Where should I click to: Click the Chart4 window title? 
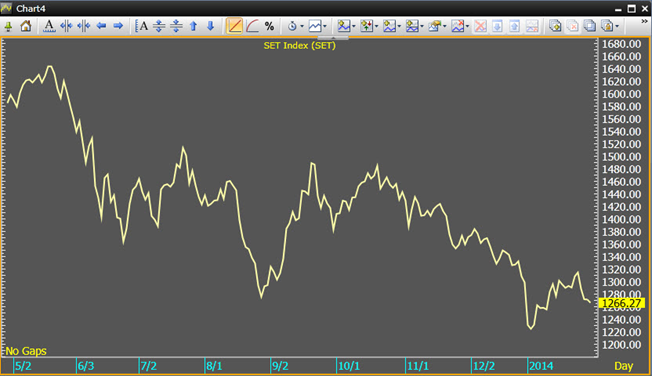click(31, 8)
